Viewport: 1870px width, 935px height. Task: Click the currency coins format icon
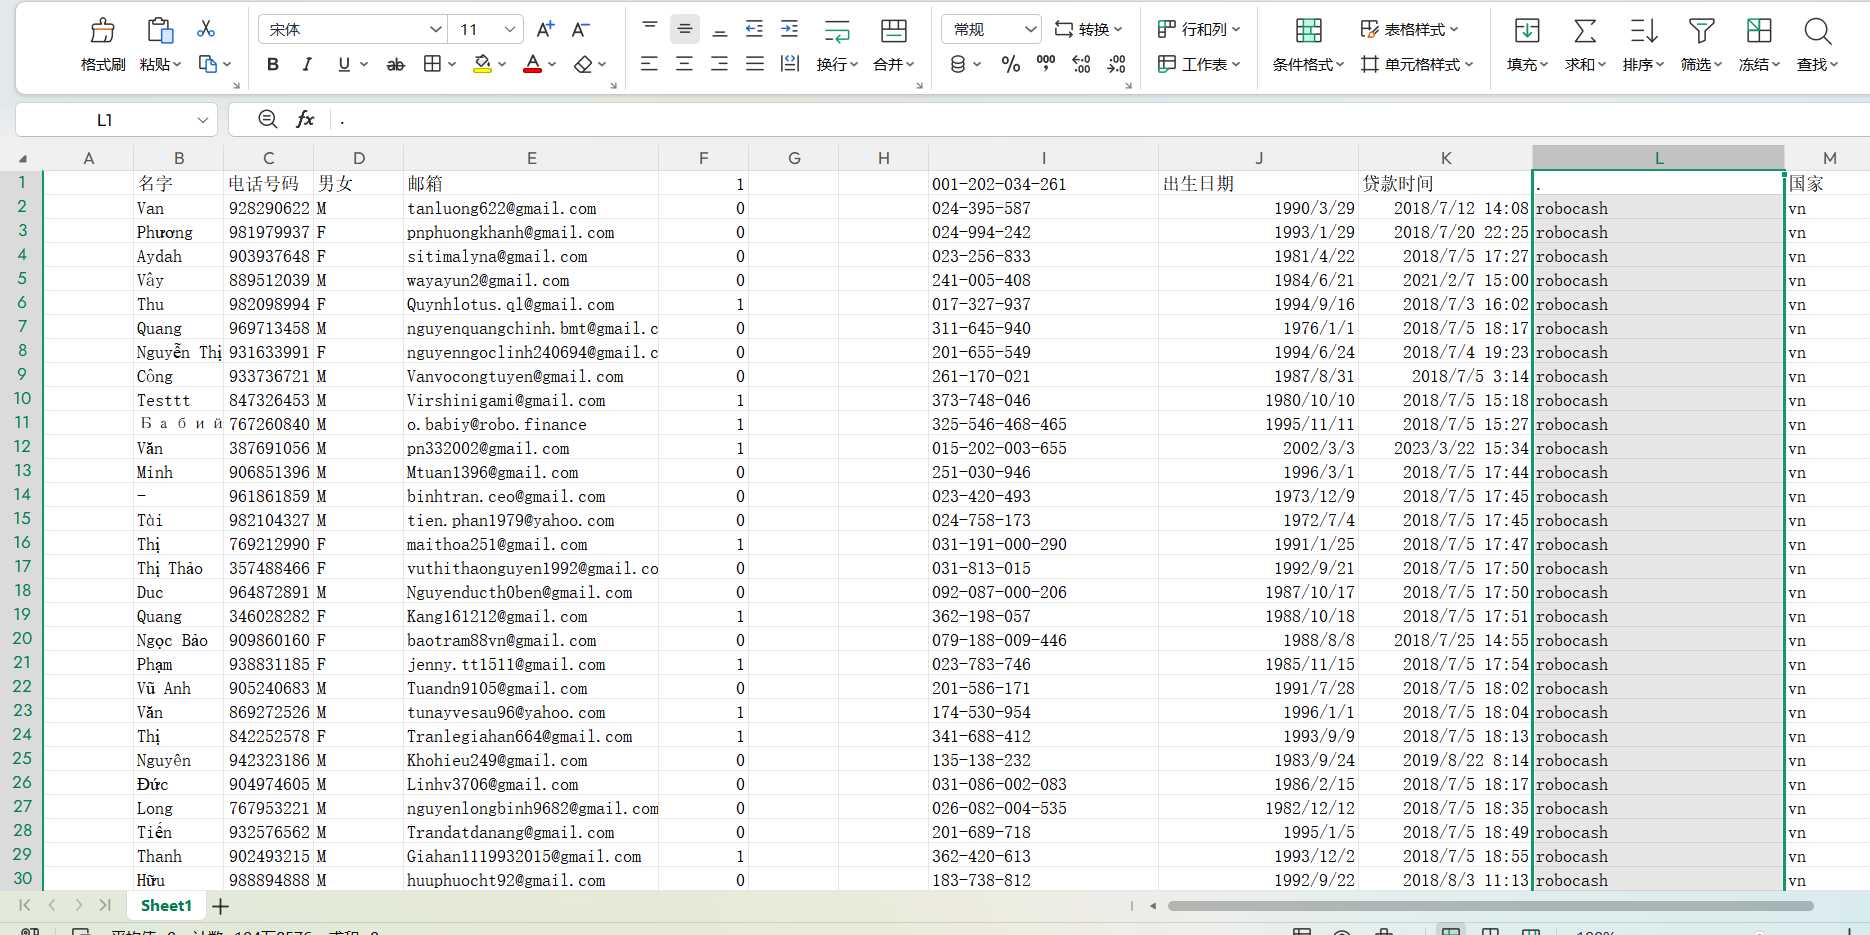pyautogui.click(x=958, y=64)
